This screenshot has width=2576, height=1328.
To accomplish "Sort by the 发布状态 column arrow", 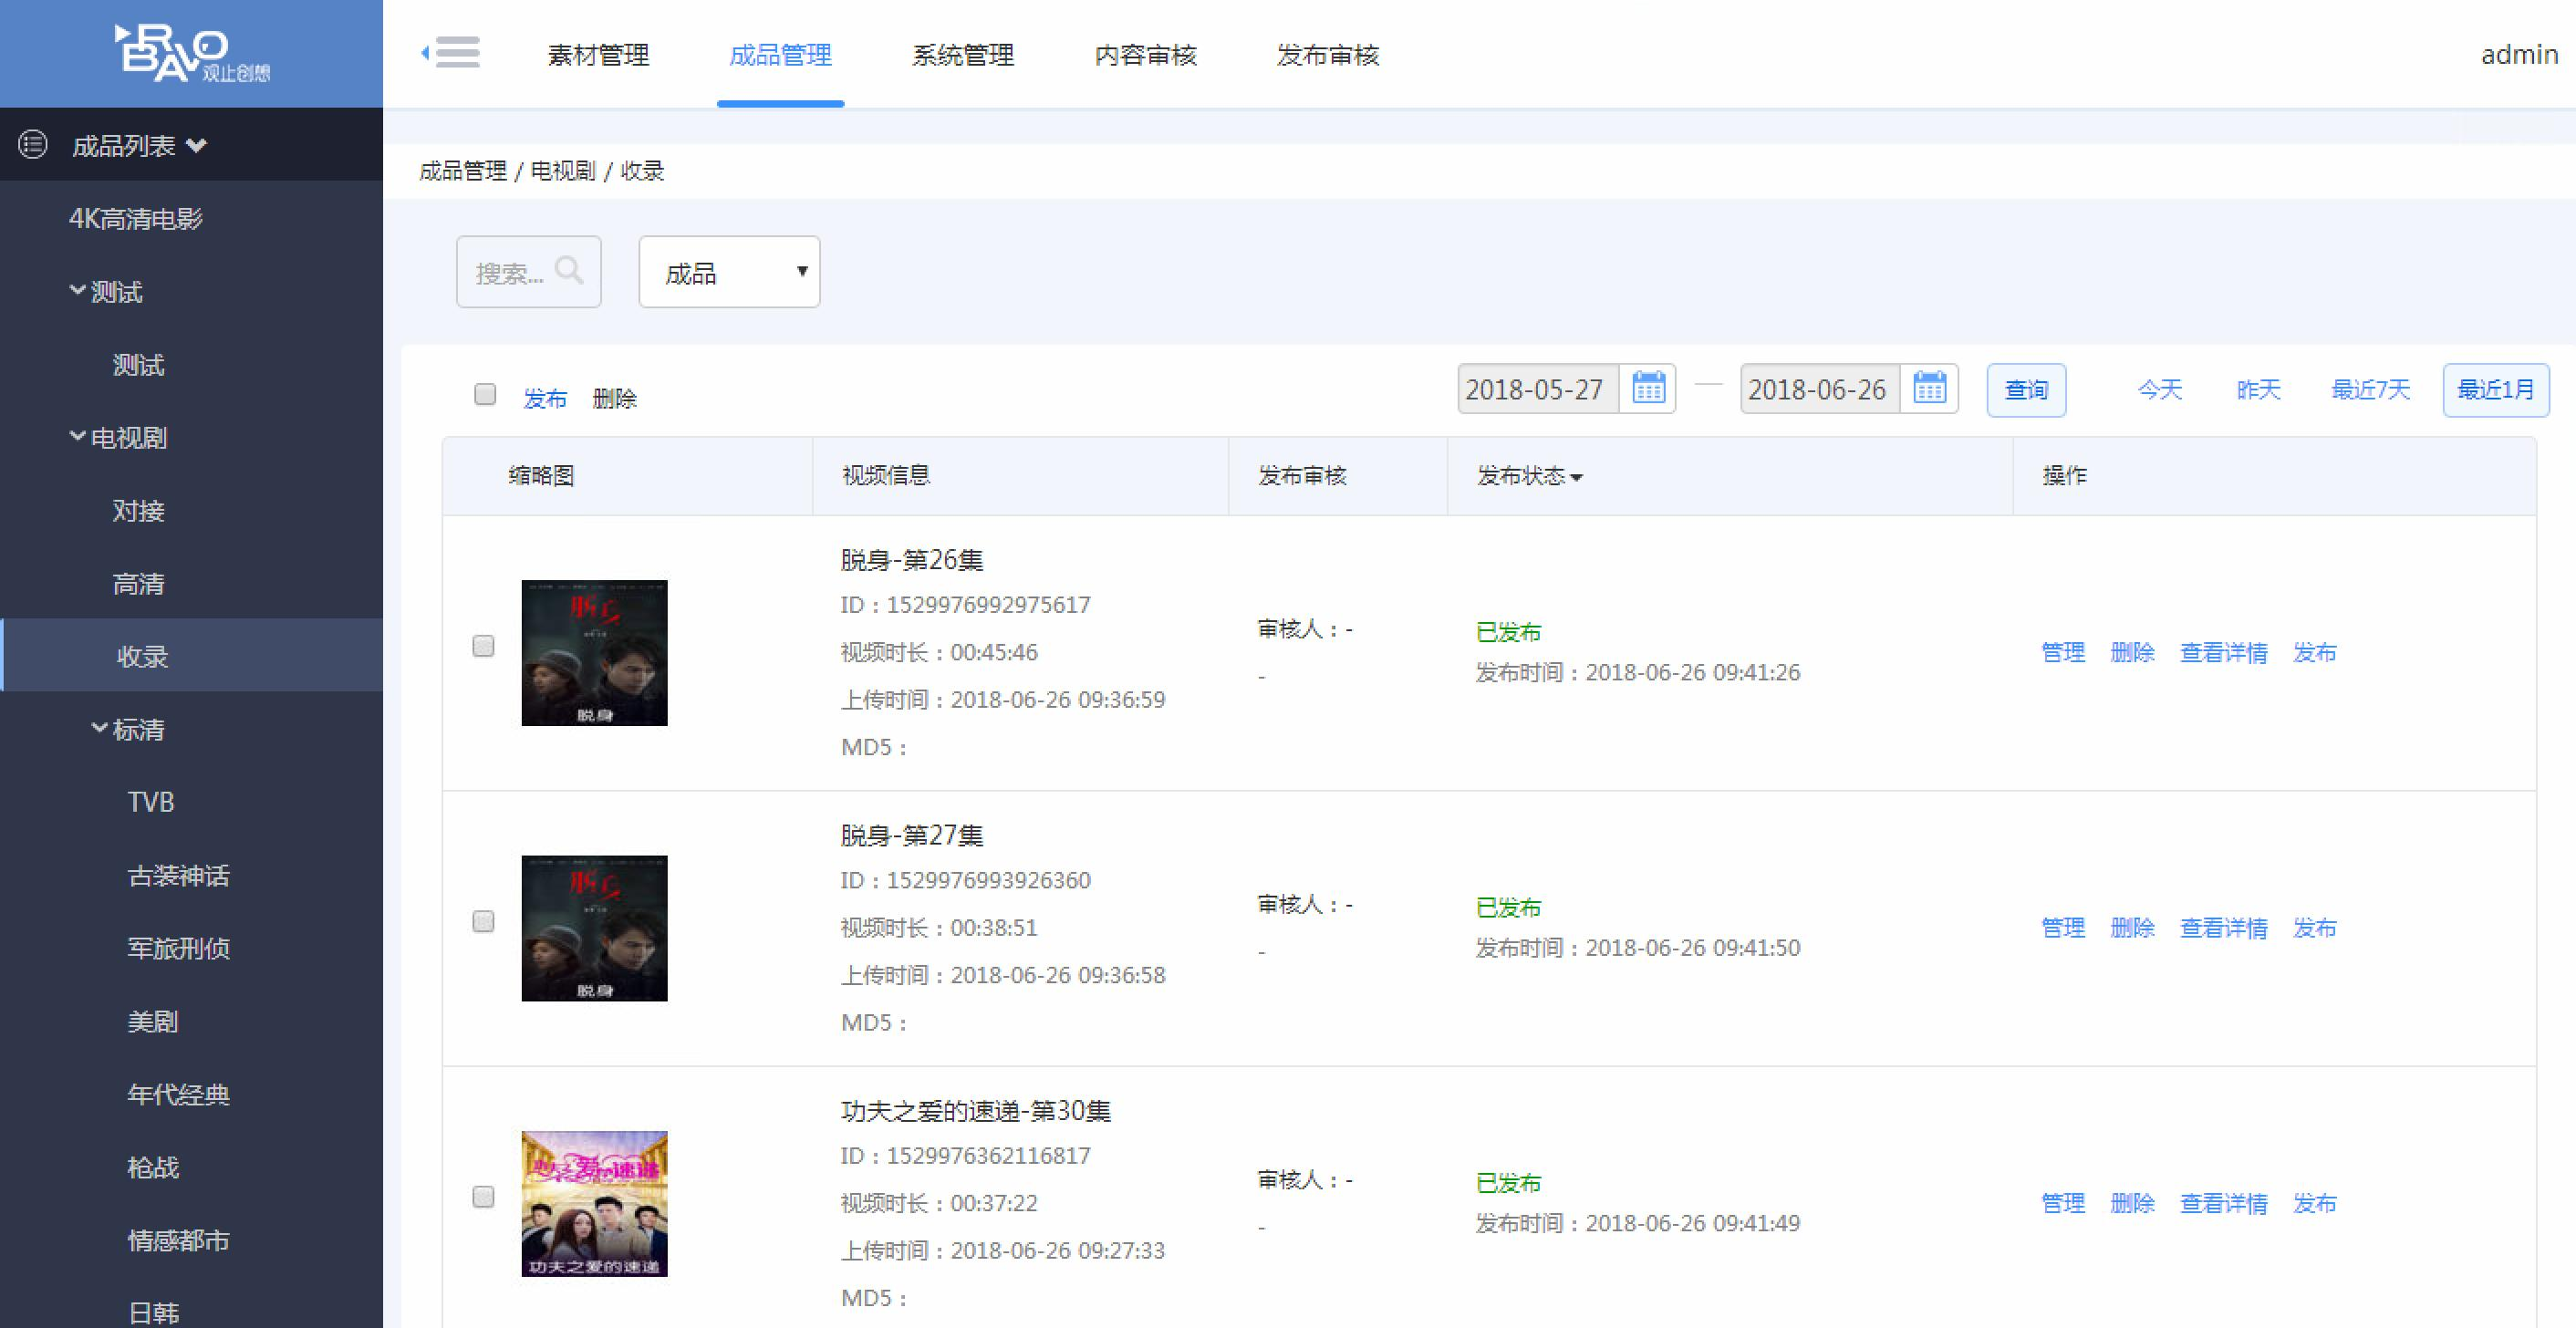I will tap(1577, 477).
